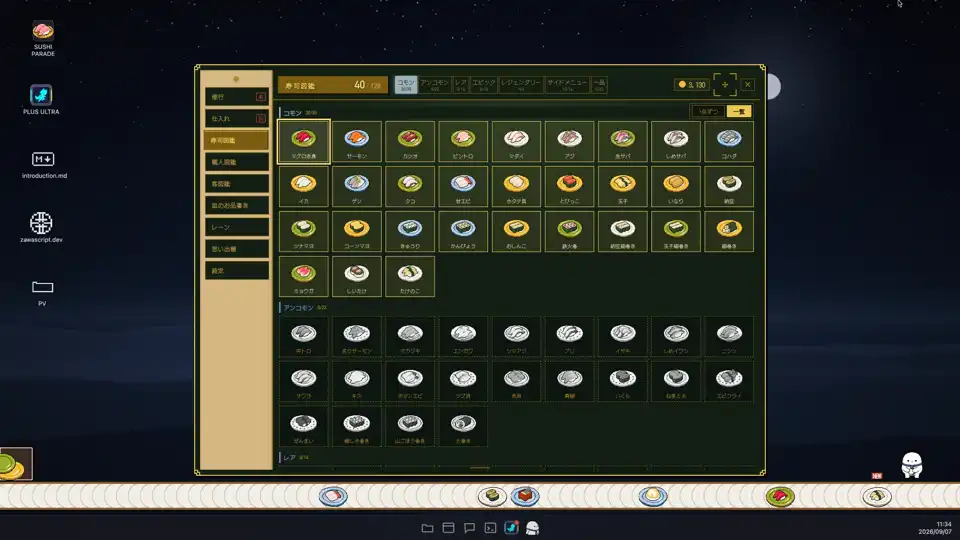Pick the しめサバ sushi card
This screenshot has height=540, width=960.
(676, 141)
